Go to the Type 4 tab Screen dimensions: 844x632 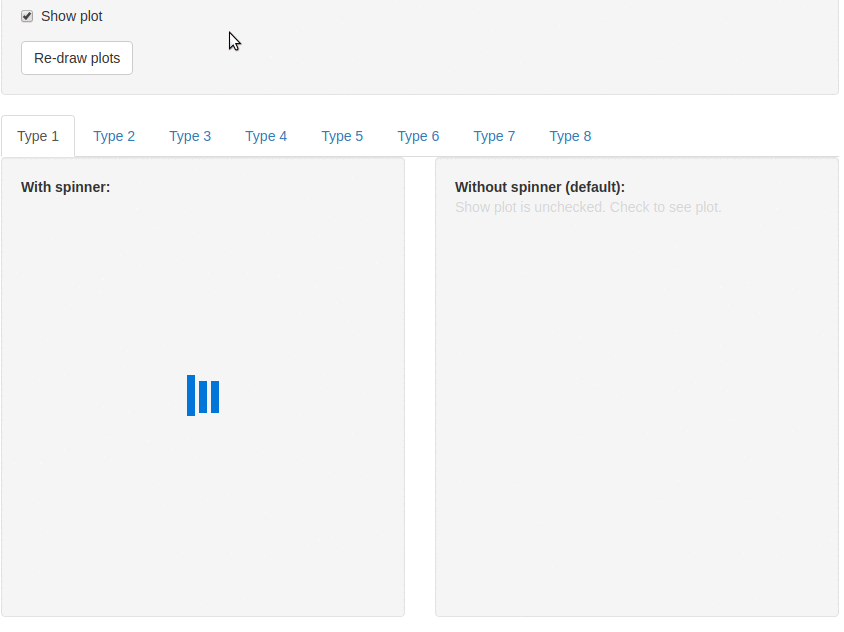[266, 136]
